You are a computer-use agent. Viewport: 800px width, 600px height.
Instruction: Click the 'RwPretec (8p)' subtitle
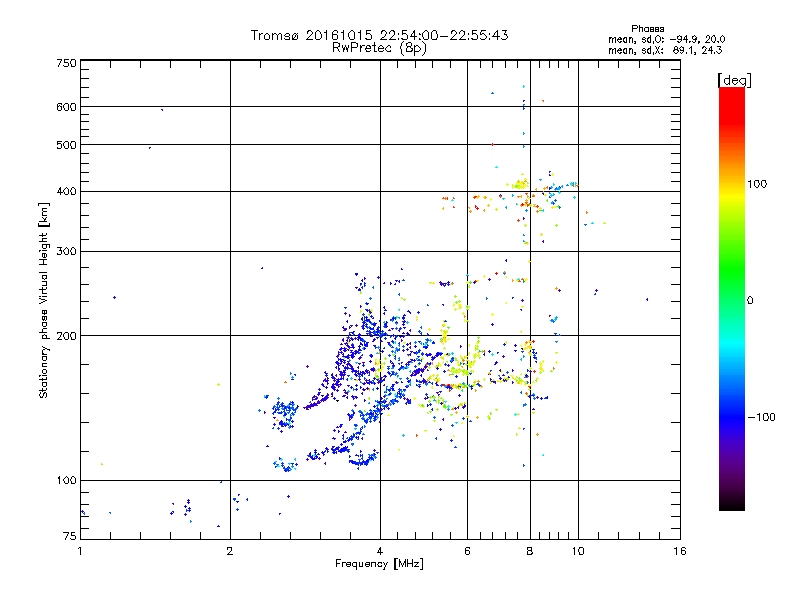pyautogui.click(x=379, y=48)
